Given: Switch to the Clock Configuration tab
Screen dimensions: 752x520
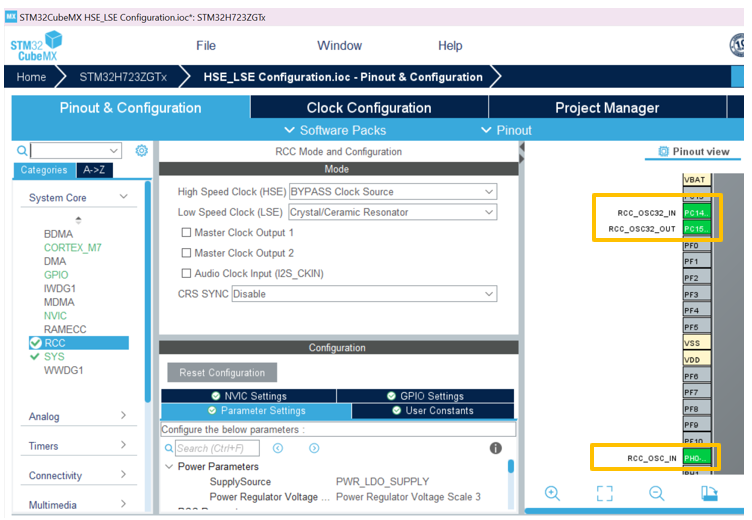Looking at the screenshot, I should (369, 107).
